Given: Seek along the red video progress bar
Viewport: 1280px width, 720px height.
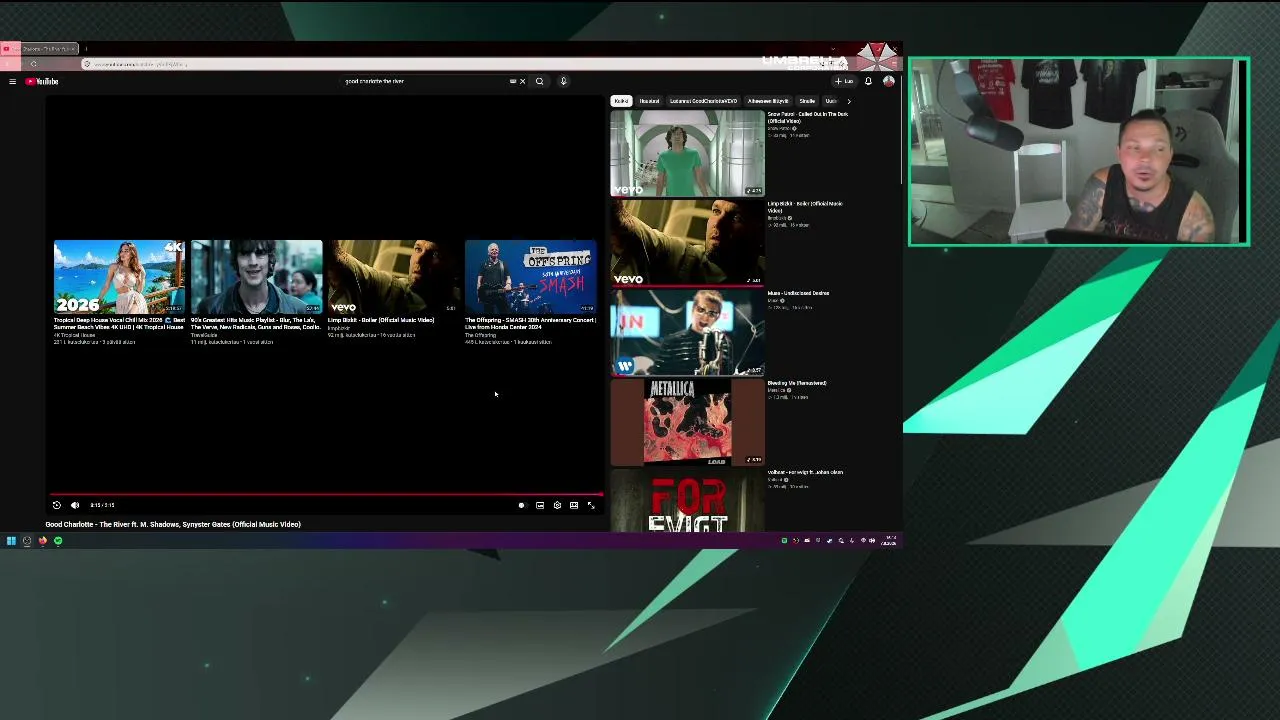Looking at the screenshot, I should (327, 494).
